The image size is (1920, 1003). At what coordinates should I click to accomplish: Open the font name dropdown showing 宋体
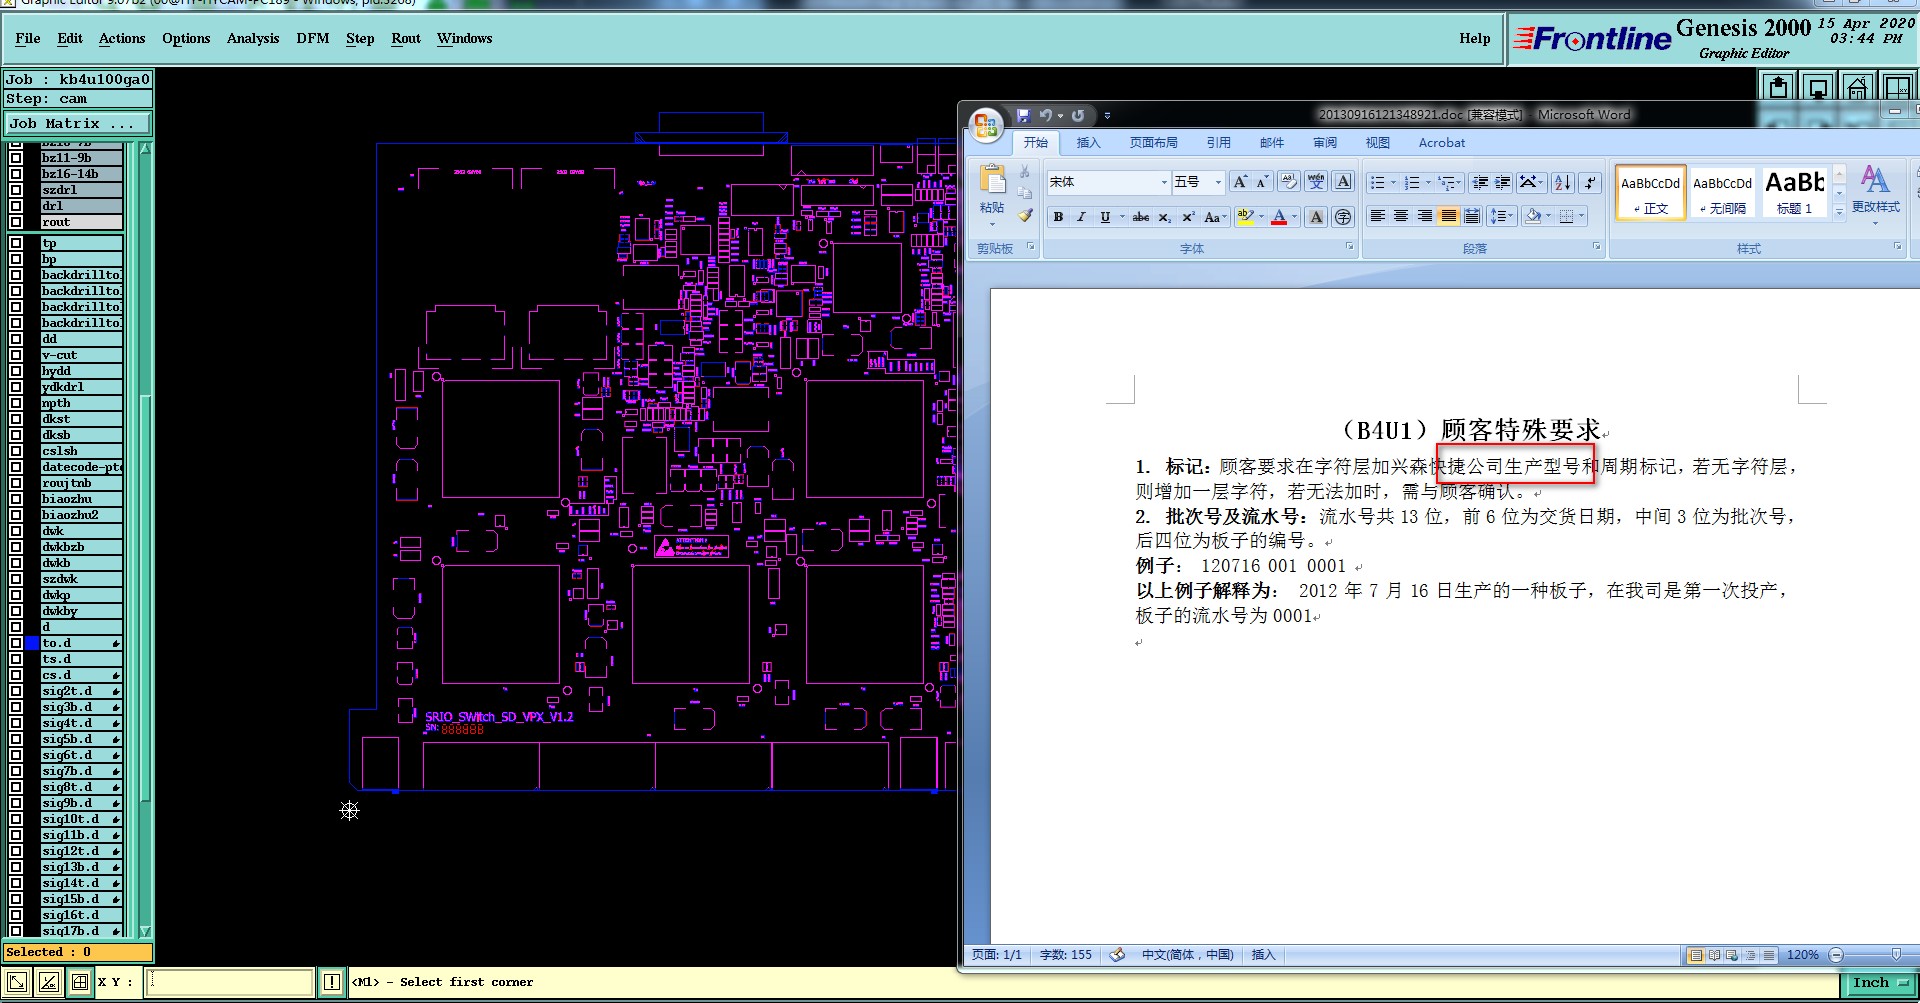(1164, 182)
